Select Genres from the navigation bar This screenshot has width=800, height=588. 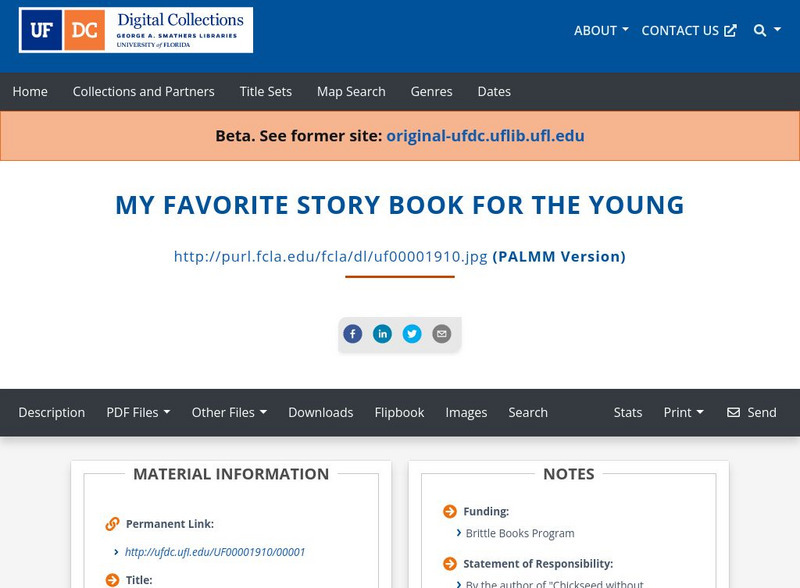pos(432,91)
